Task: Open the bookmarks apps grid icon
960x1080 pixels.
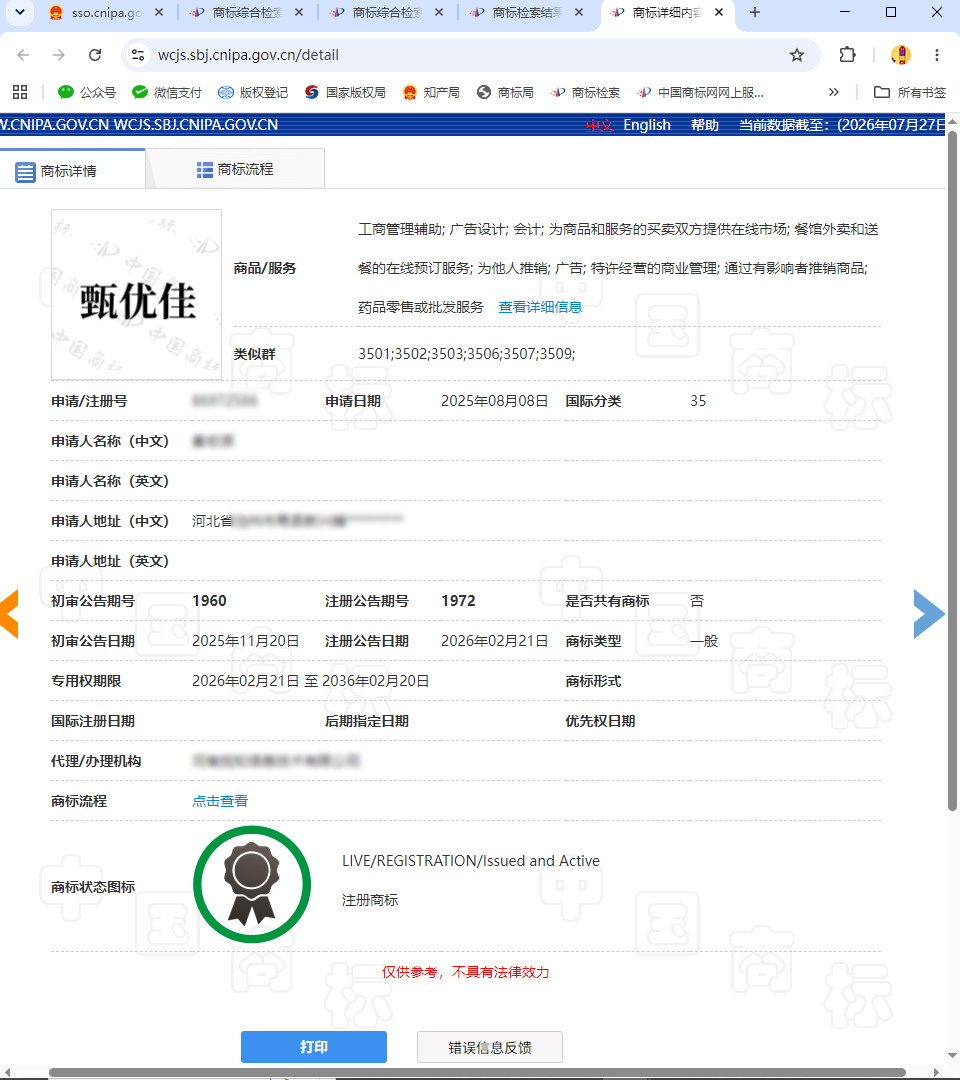Action: point(20,92)
